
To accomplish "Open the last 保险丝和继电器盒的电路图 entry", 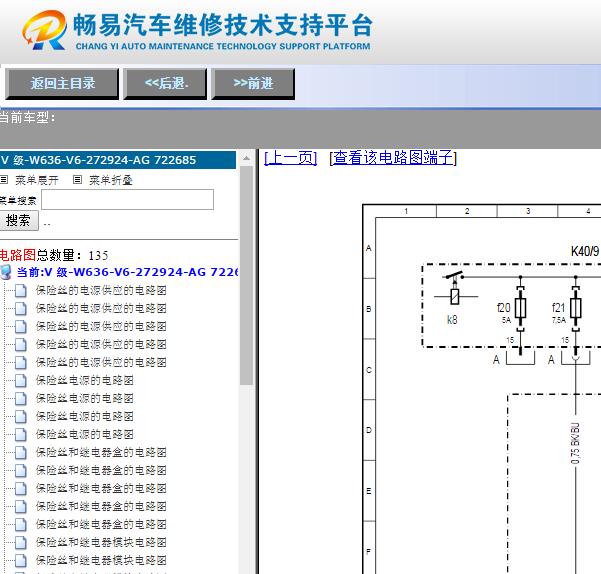I will pyautogui.click(x=101, y=525).
